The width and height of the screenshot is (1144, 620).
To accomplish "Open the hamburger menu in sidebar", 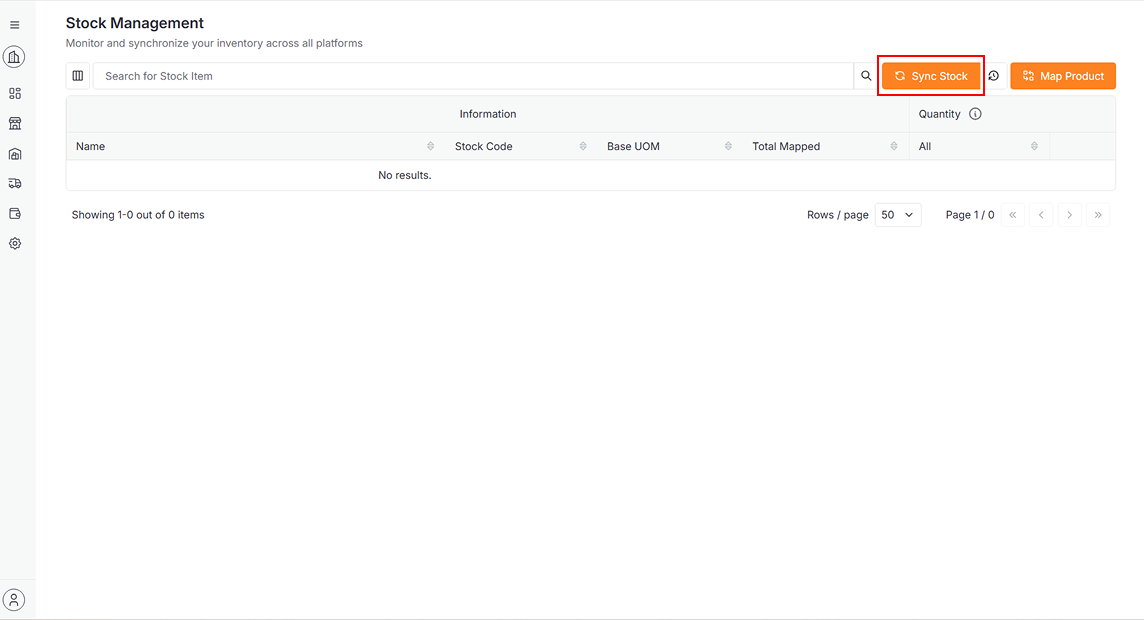I will pyautogui.click(x=14, y=25).
